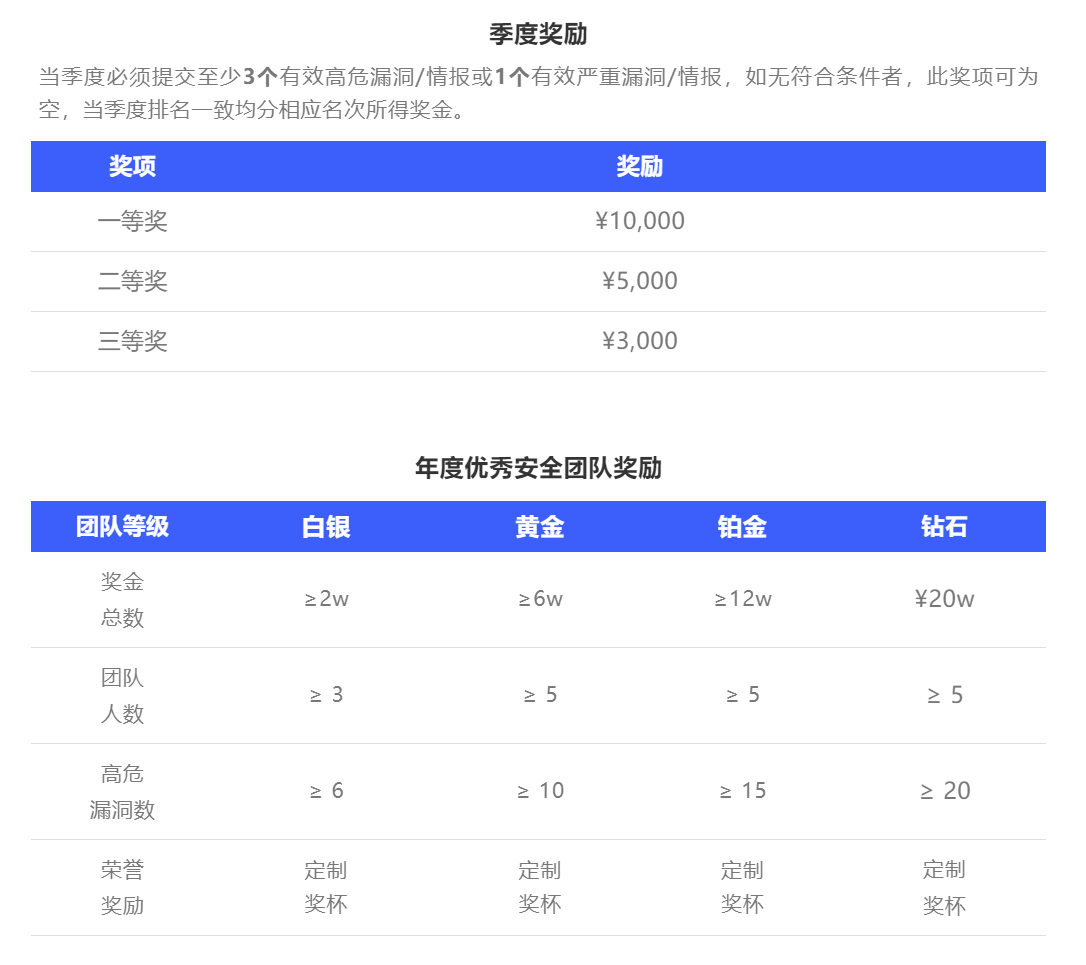Viewport: 1086px width, 965px height.
Task: Select the 一等奖 row label
Action: tap(132, 221)
